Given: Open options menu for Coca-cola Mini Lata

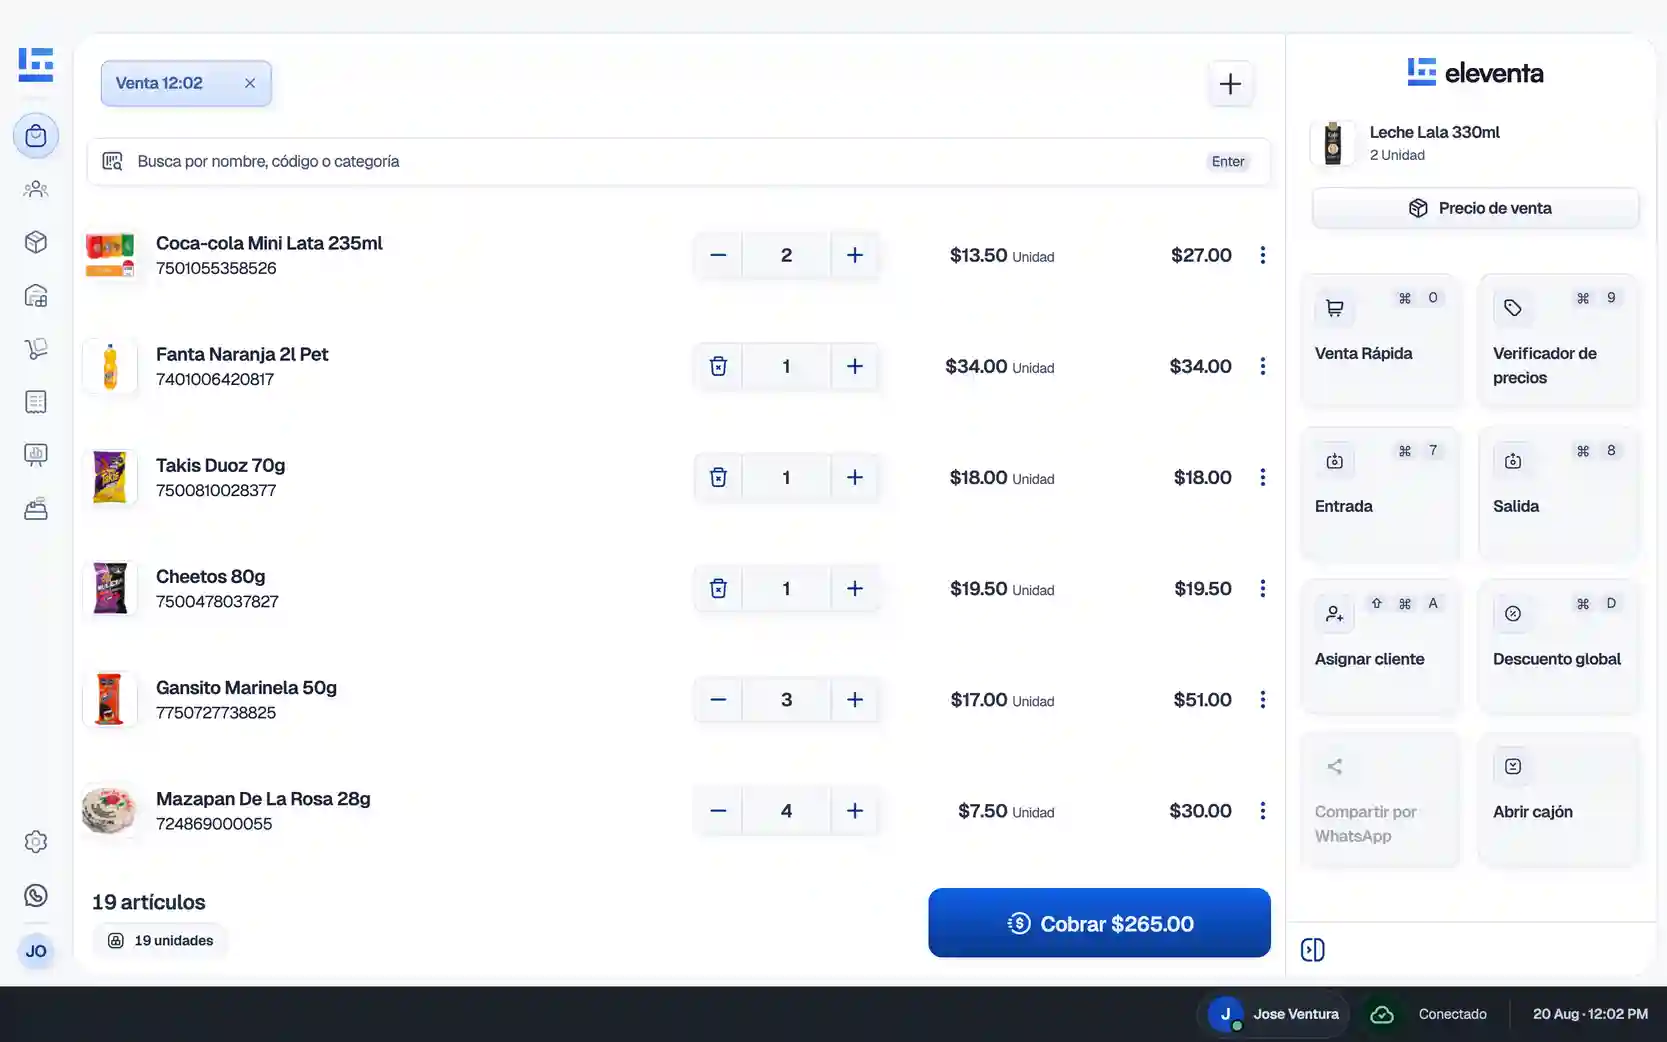Looking at the screenshot, I should click(1263, 255).
